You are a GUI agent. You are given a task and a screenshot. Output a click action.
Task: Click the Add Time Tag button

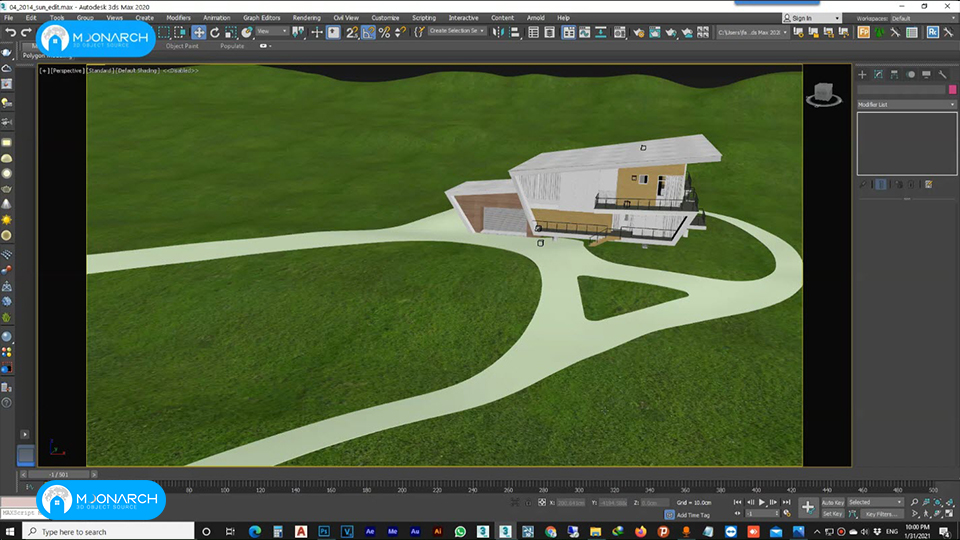693,515
